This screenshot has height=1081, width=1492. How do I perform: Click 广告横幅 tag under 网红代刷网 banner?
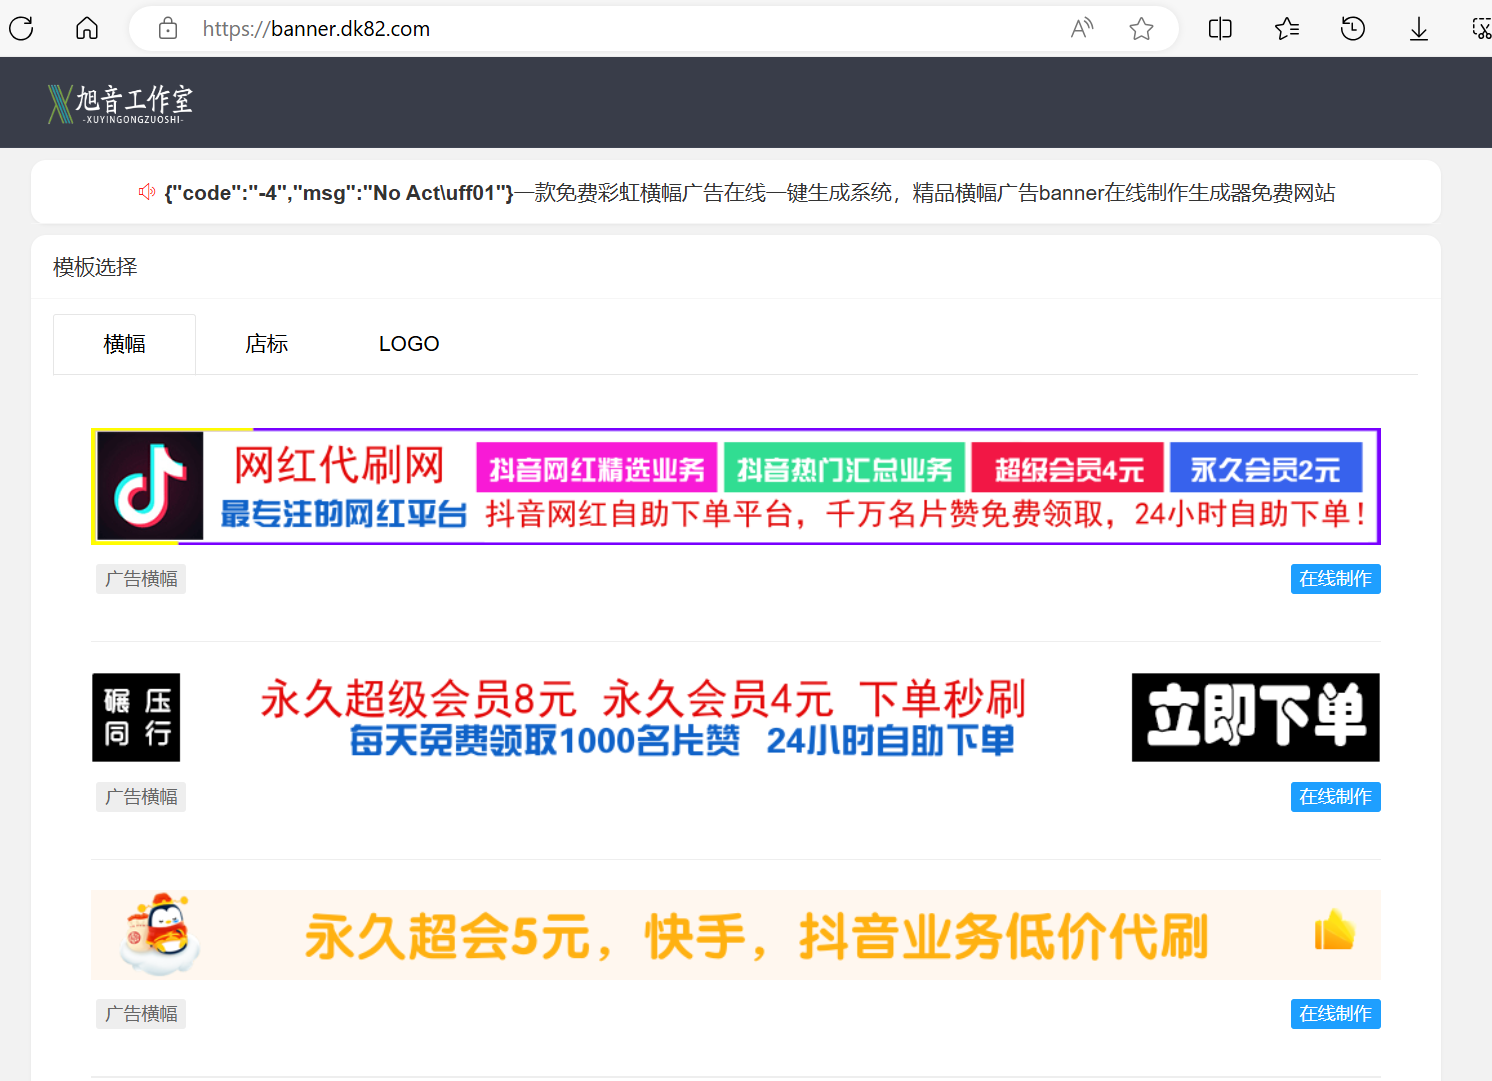pos(141,579)
